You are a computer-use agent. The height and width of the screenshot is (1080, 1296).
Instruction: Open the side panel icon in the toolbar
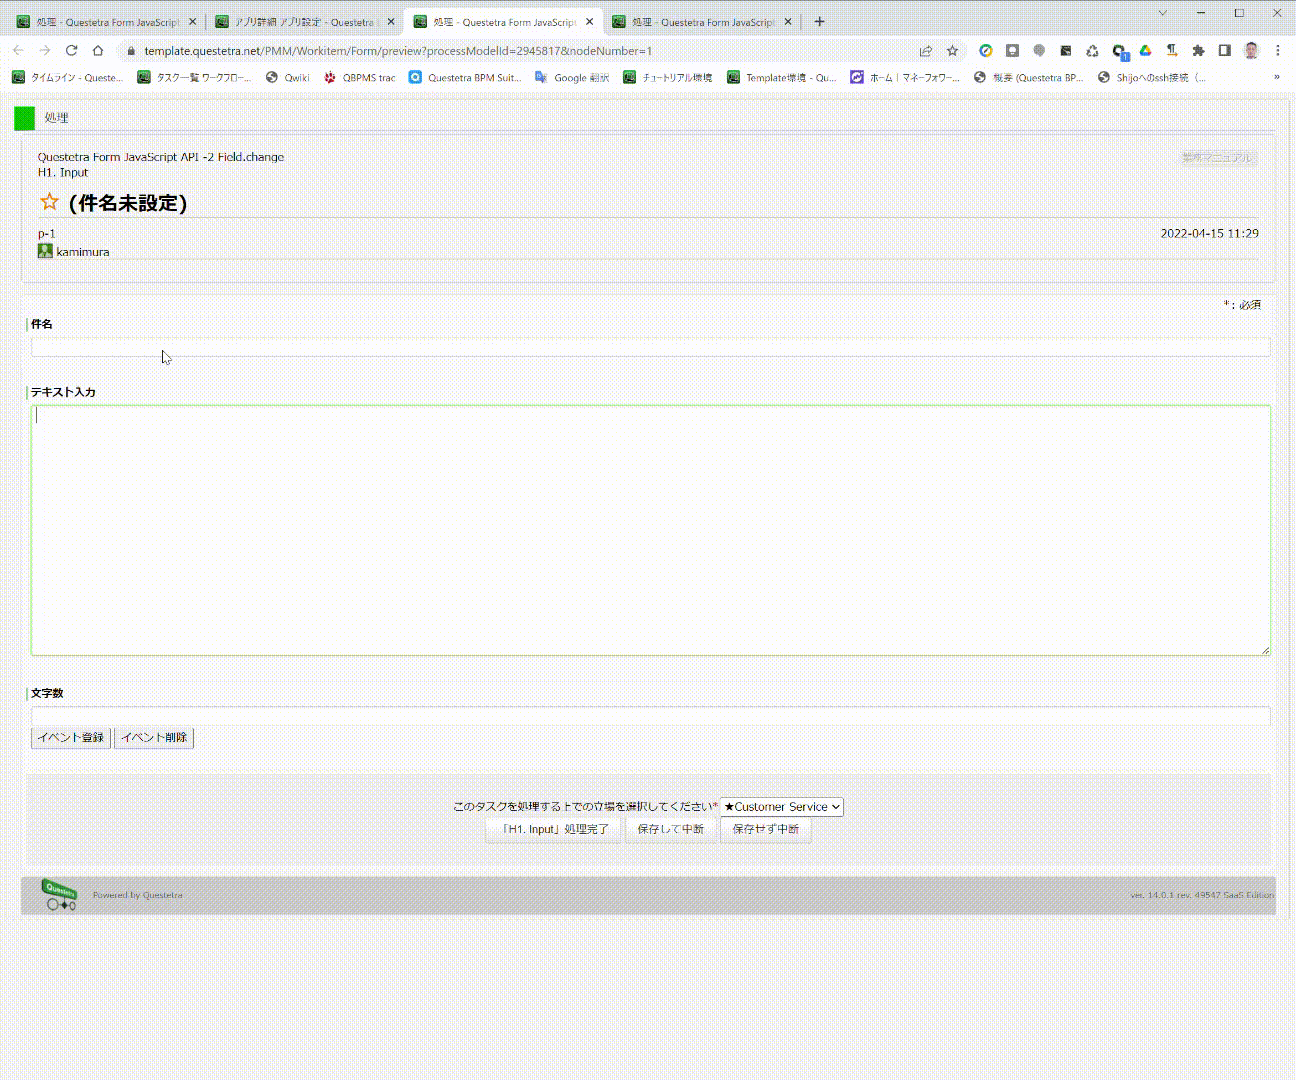(1222, 50)
